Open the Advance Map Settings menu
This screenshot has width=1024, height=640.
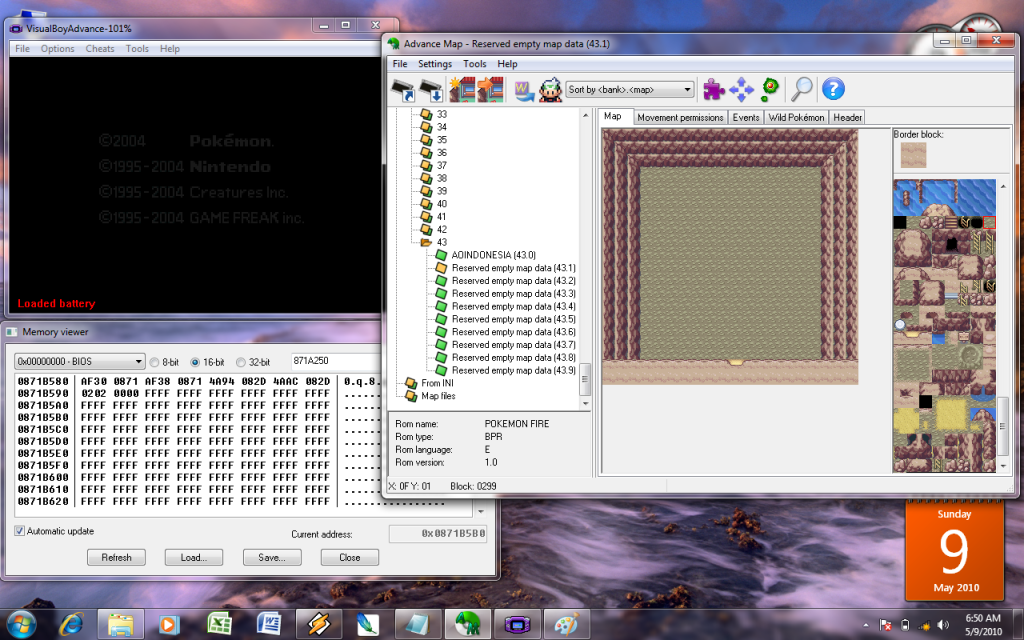coord(435,63)
